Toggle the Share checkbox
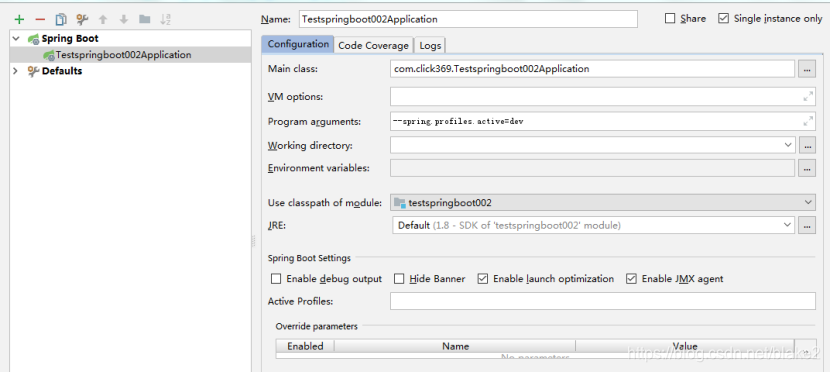 [670, 19]
